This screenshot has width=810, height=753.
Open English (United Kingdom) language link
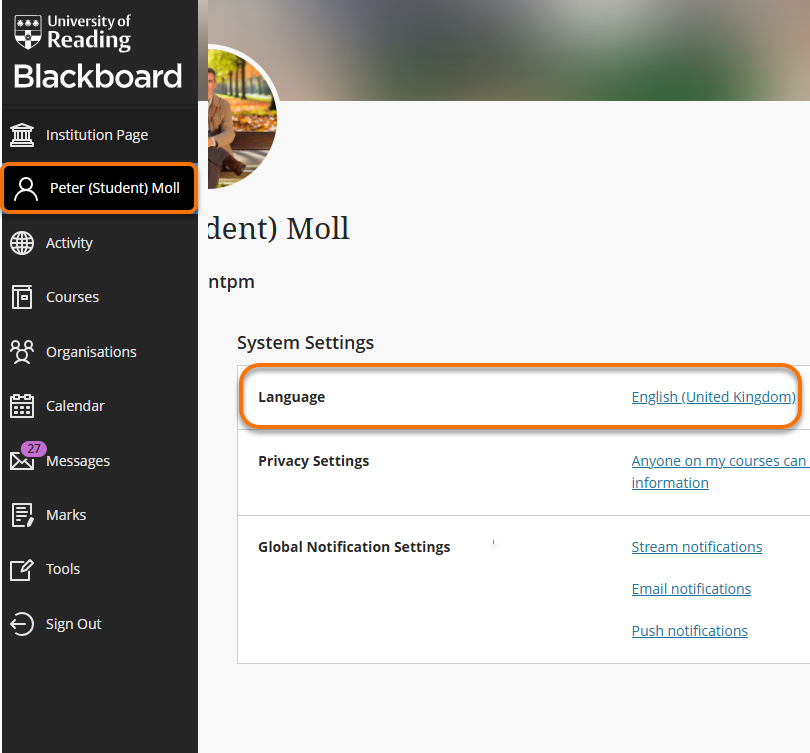tap(713, 397)
